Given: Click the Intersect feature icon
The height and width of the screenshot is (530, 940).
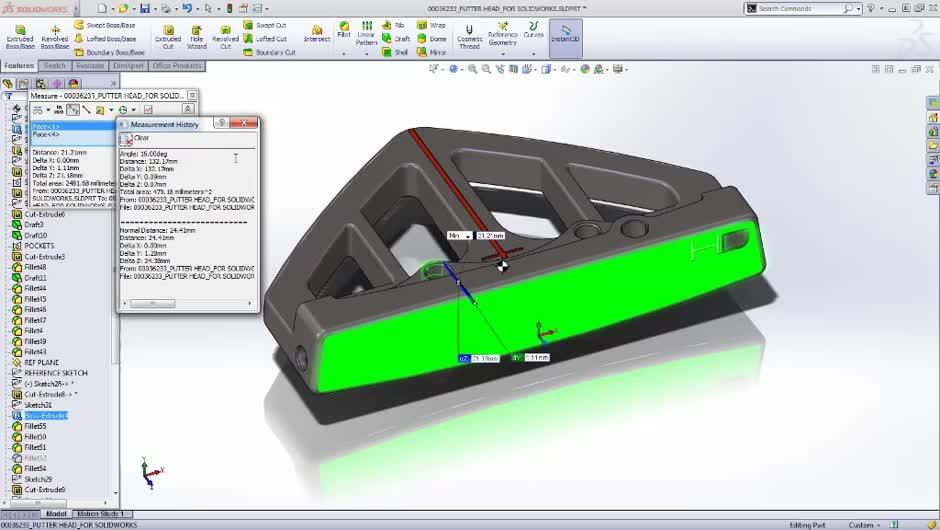Looking at the screenshot, I should click(316, 34).
